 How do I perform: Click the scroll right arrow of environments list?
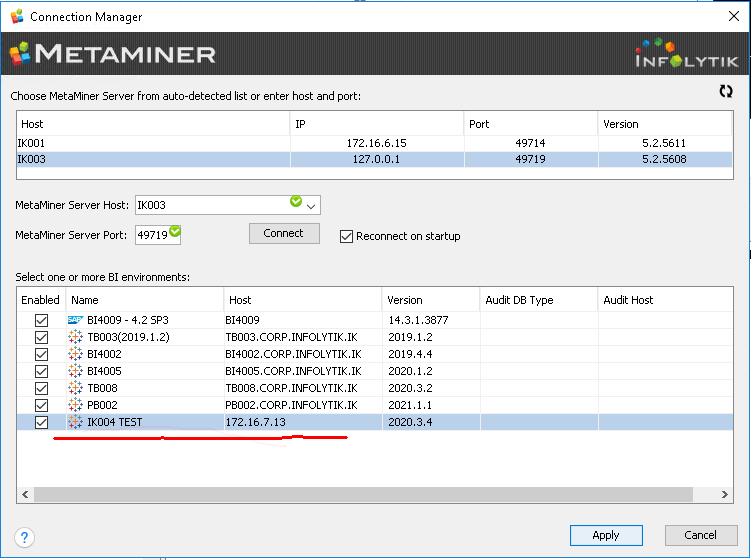(725, 494)
